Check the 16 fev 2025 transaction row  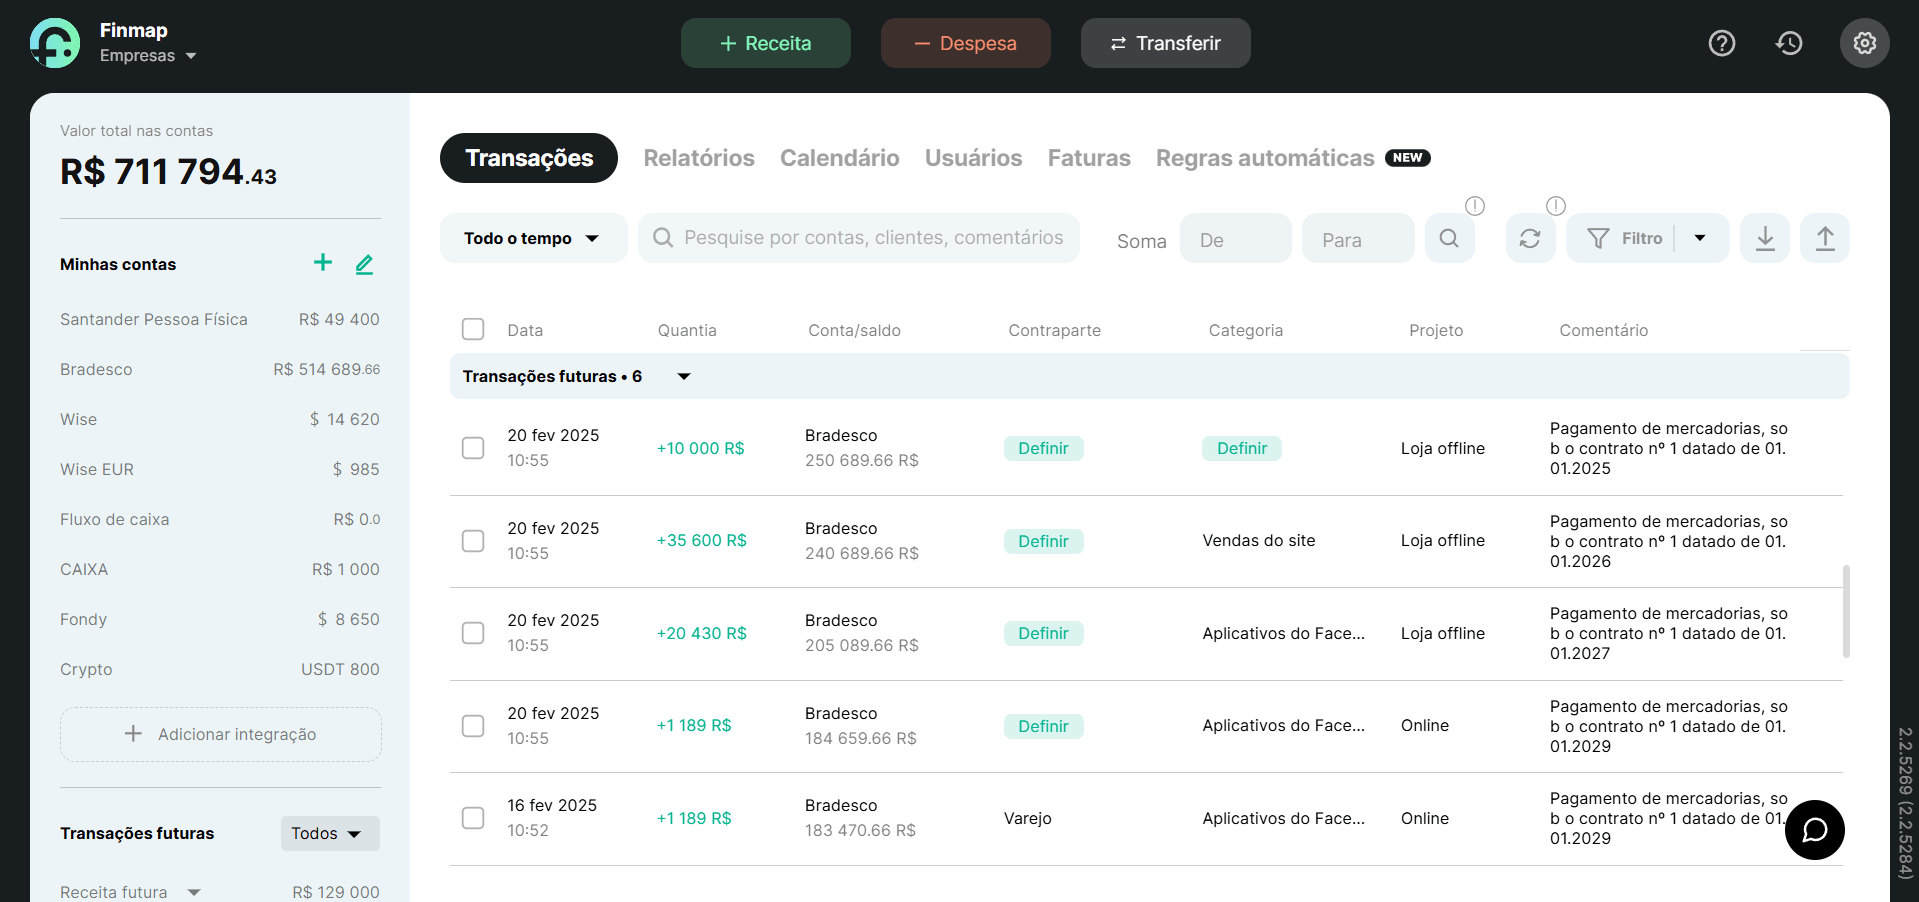point(473,818)
